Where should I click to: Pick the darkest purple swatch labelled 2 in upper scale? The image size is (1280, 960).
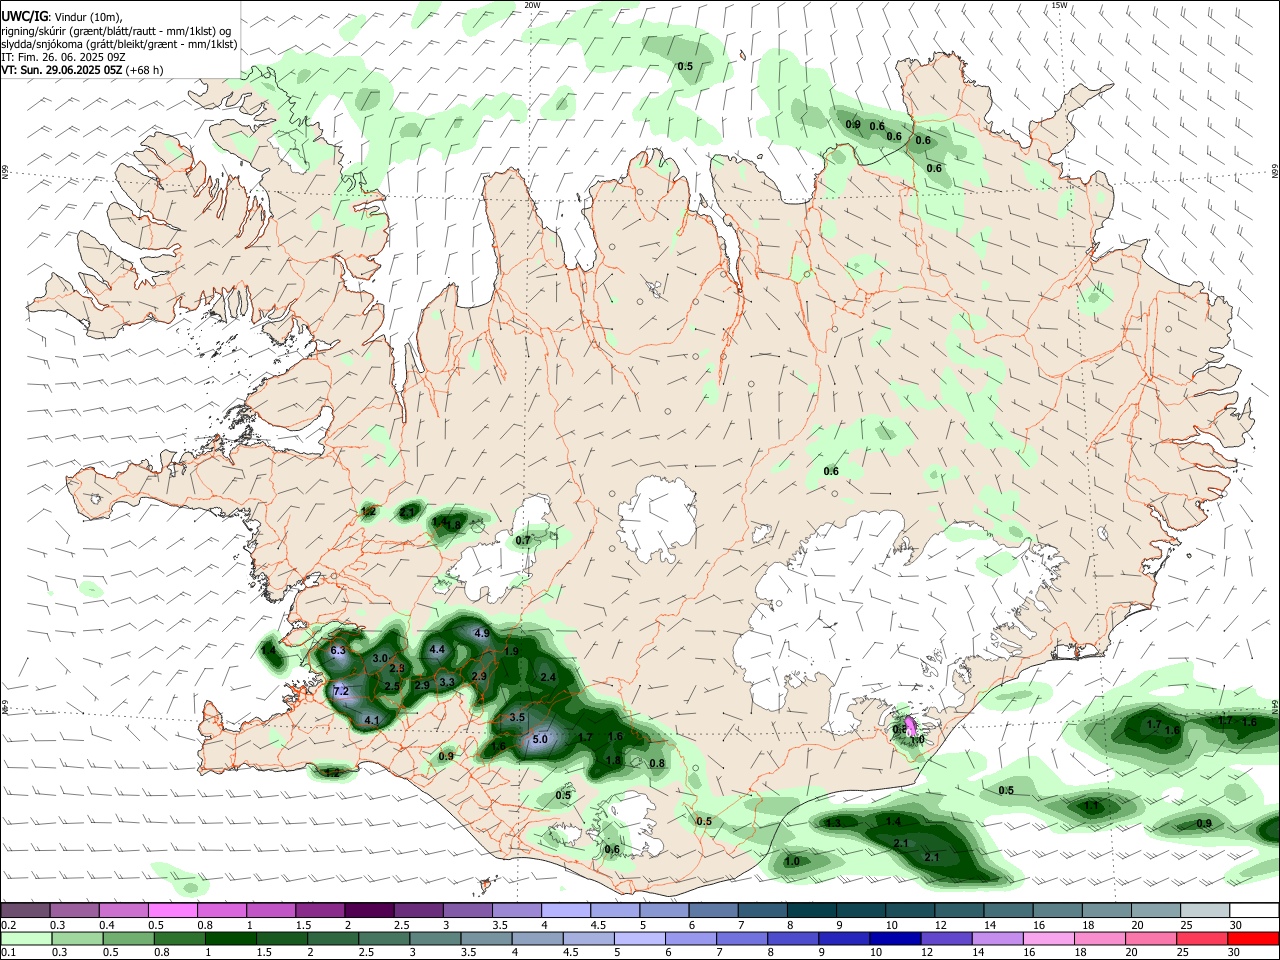(368, 910)
